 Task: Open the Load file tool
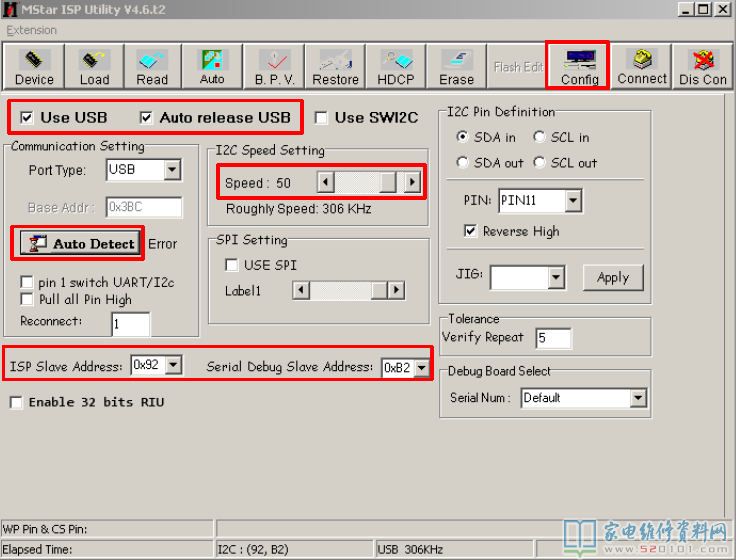(94, 67)
